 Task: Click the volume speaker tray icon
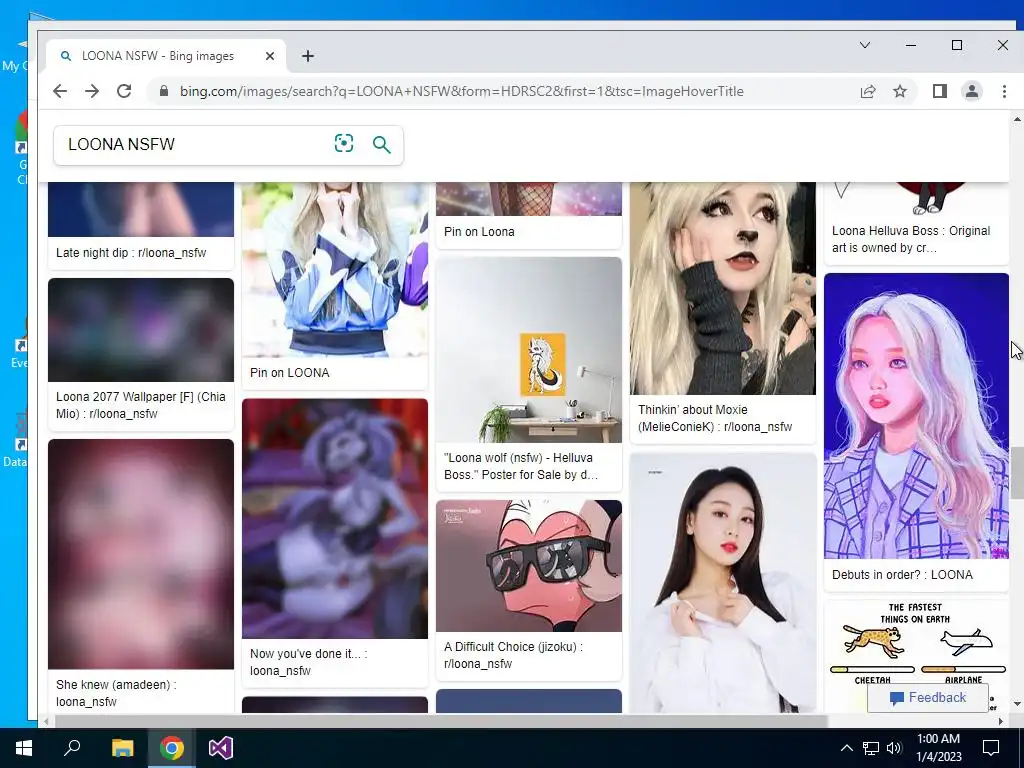(x=894, y=748)
